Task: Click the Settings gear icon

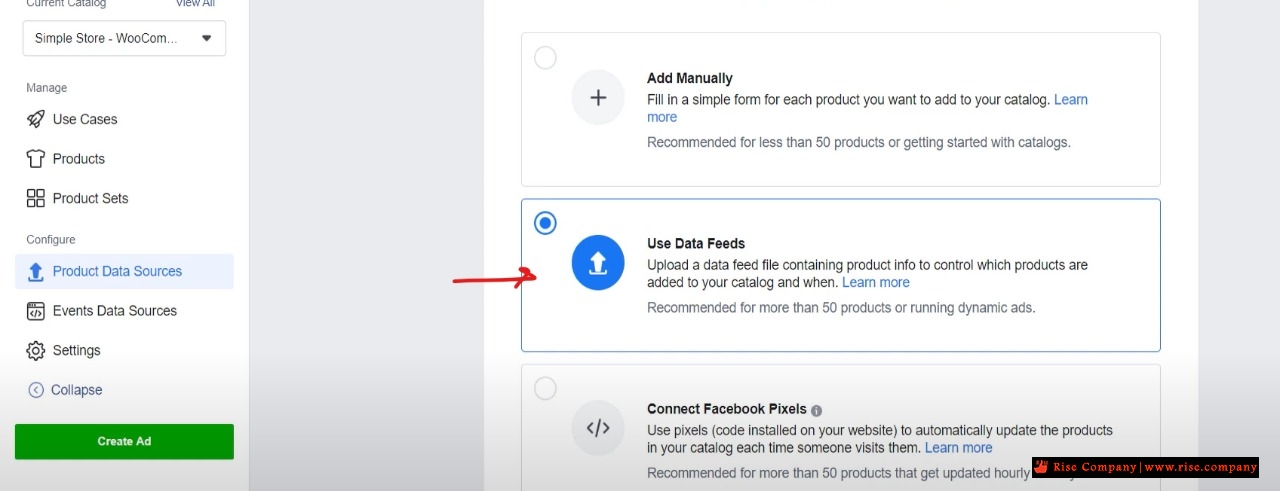Action: pos(36,351)
